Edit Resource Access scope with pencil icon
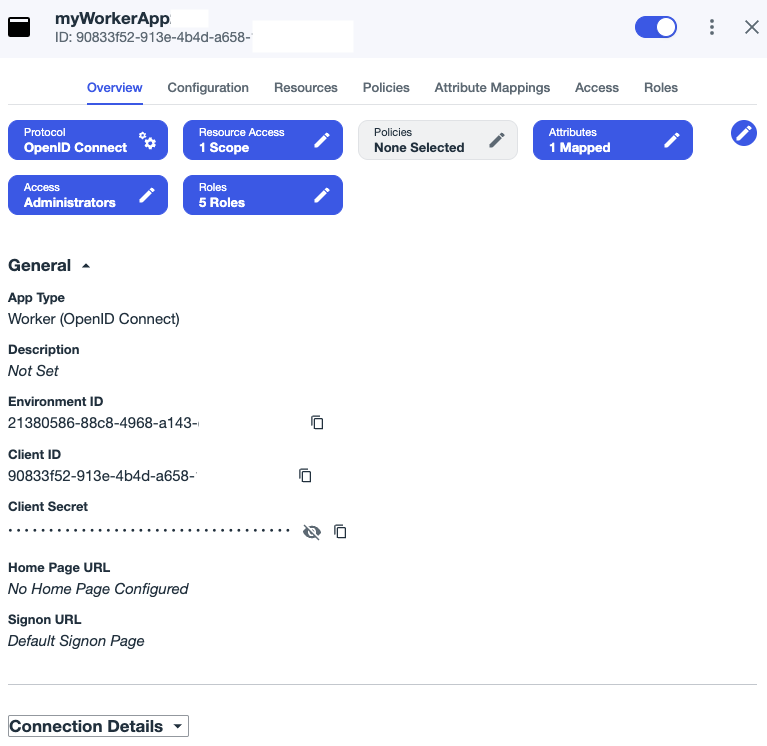The width and height of the screenshot is (767, 746). (x=322, y=141)
